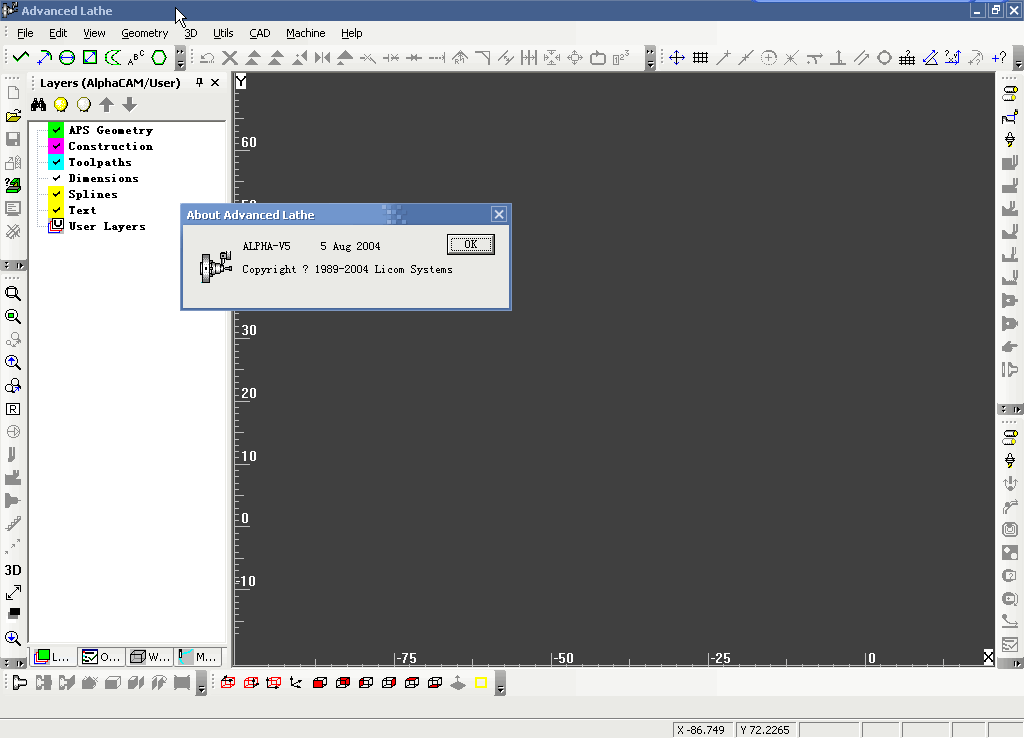Expand the cube views toolbar overflow options
Image resolution: width=1024 pixels, height=738 pixels.
(500, 683)
